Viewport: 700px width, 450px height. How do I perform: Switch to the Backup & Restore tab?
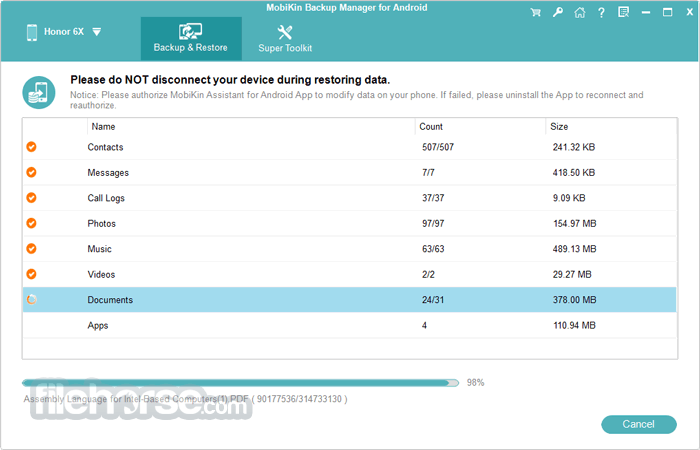191,39
